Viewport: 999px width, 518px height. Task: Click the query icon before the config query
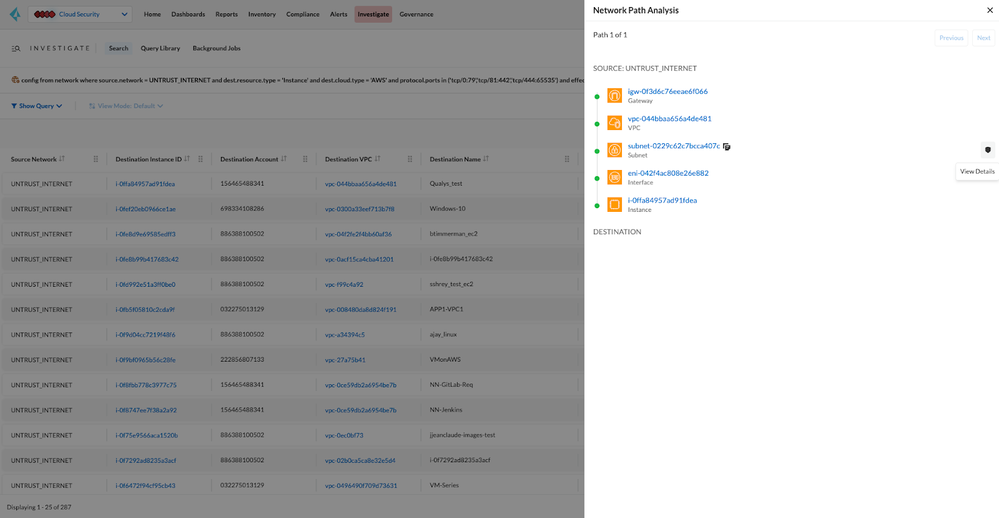tap(15, 80)
